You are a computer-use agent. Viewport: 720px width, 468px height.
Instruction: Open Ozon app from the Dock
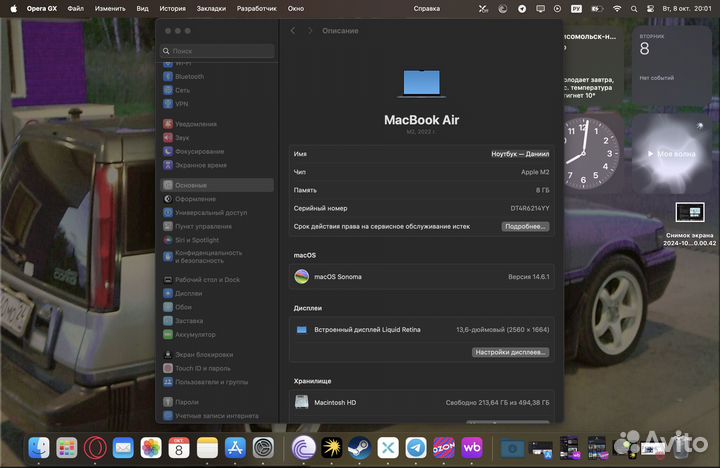pos(444,448)
